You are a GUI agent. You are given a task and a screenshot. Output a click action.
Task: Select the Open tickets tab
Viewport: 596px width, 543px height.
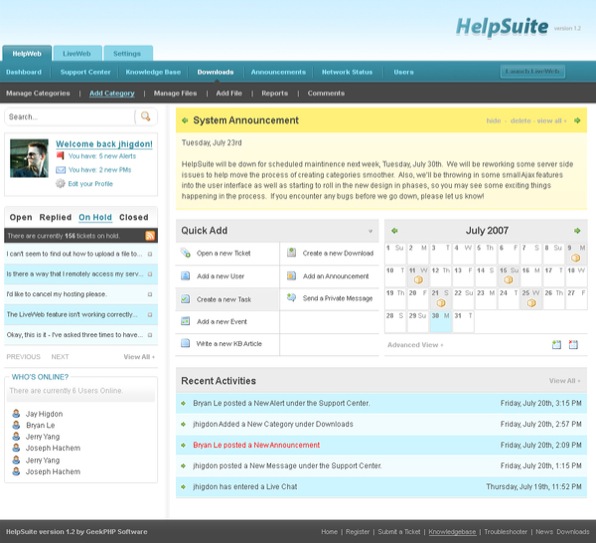tap(21, 217)
